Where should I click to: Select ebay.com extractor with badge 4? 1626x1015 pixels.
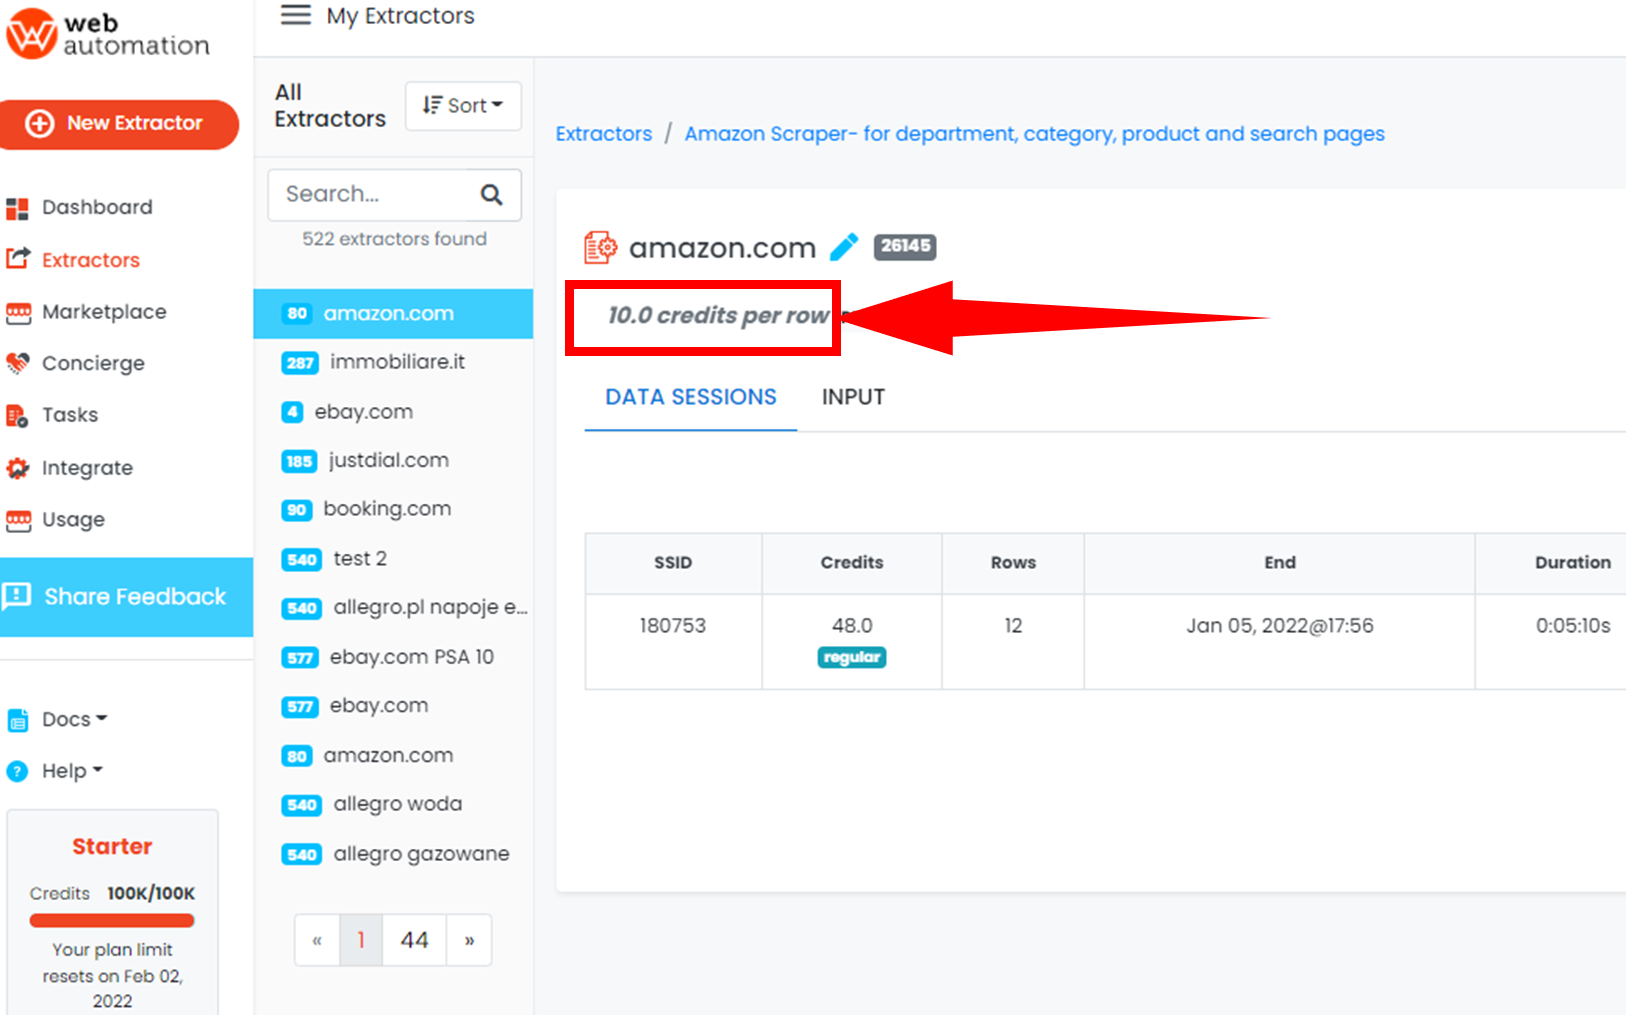click(363, 412)
